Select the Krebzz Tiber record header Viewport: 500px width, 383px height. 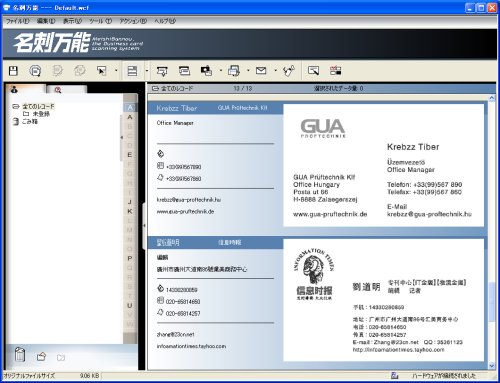coord(215,108)
